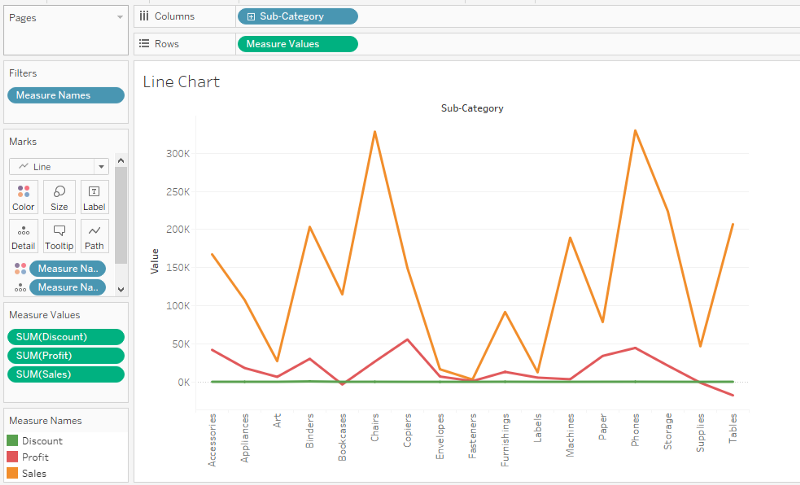This screenshot has width=800, height=485.
Task: Open the Pages shelf dropdown arrow
Action: 120,17
